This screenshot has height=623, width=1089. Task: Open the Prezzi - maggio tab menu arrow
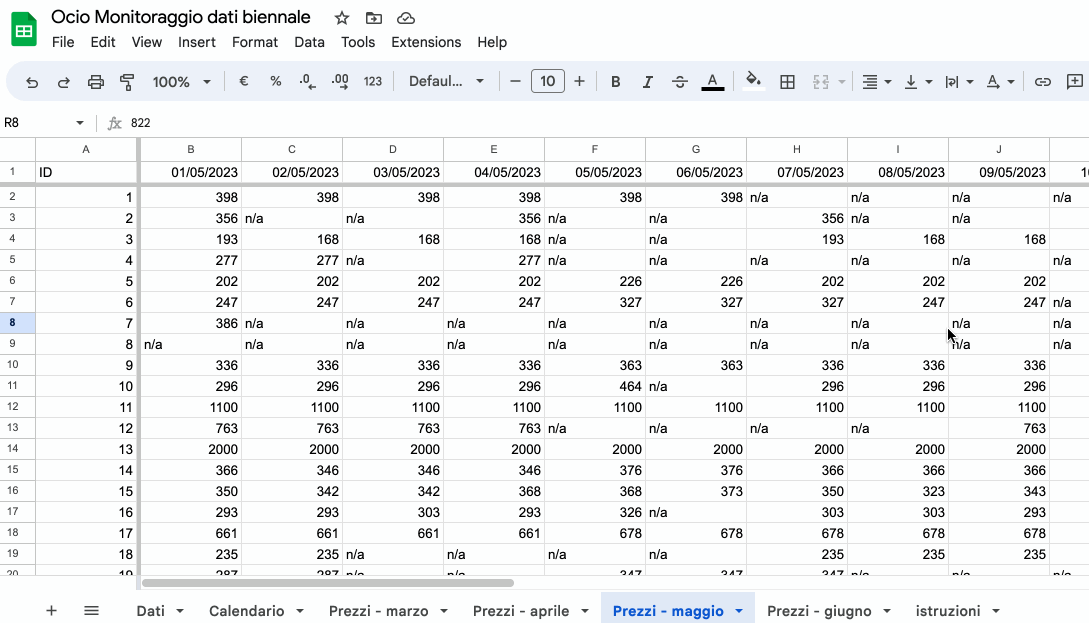pos(739,611)
